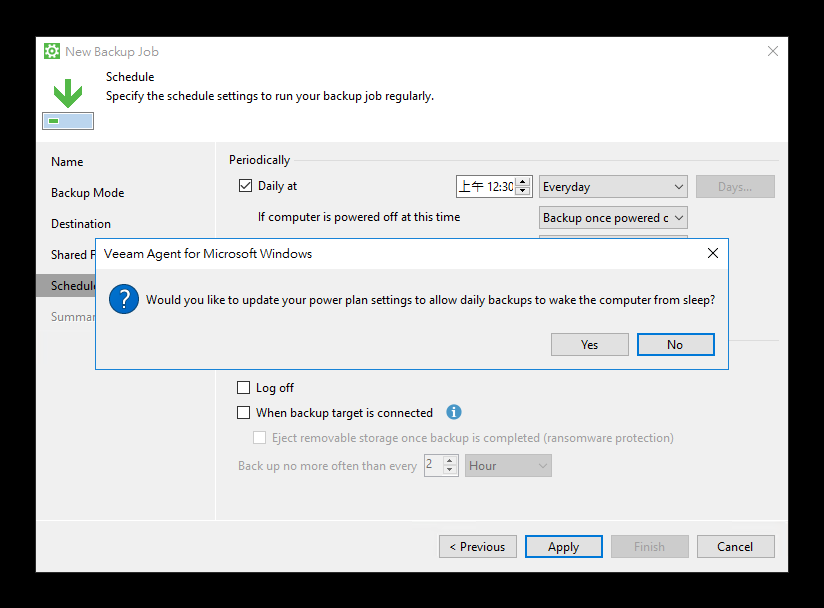Go to the Name wizard step
The width and height of the screenshot is (824, 608).
67,162
